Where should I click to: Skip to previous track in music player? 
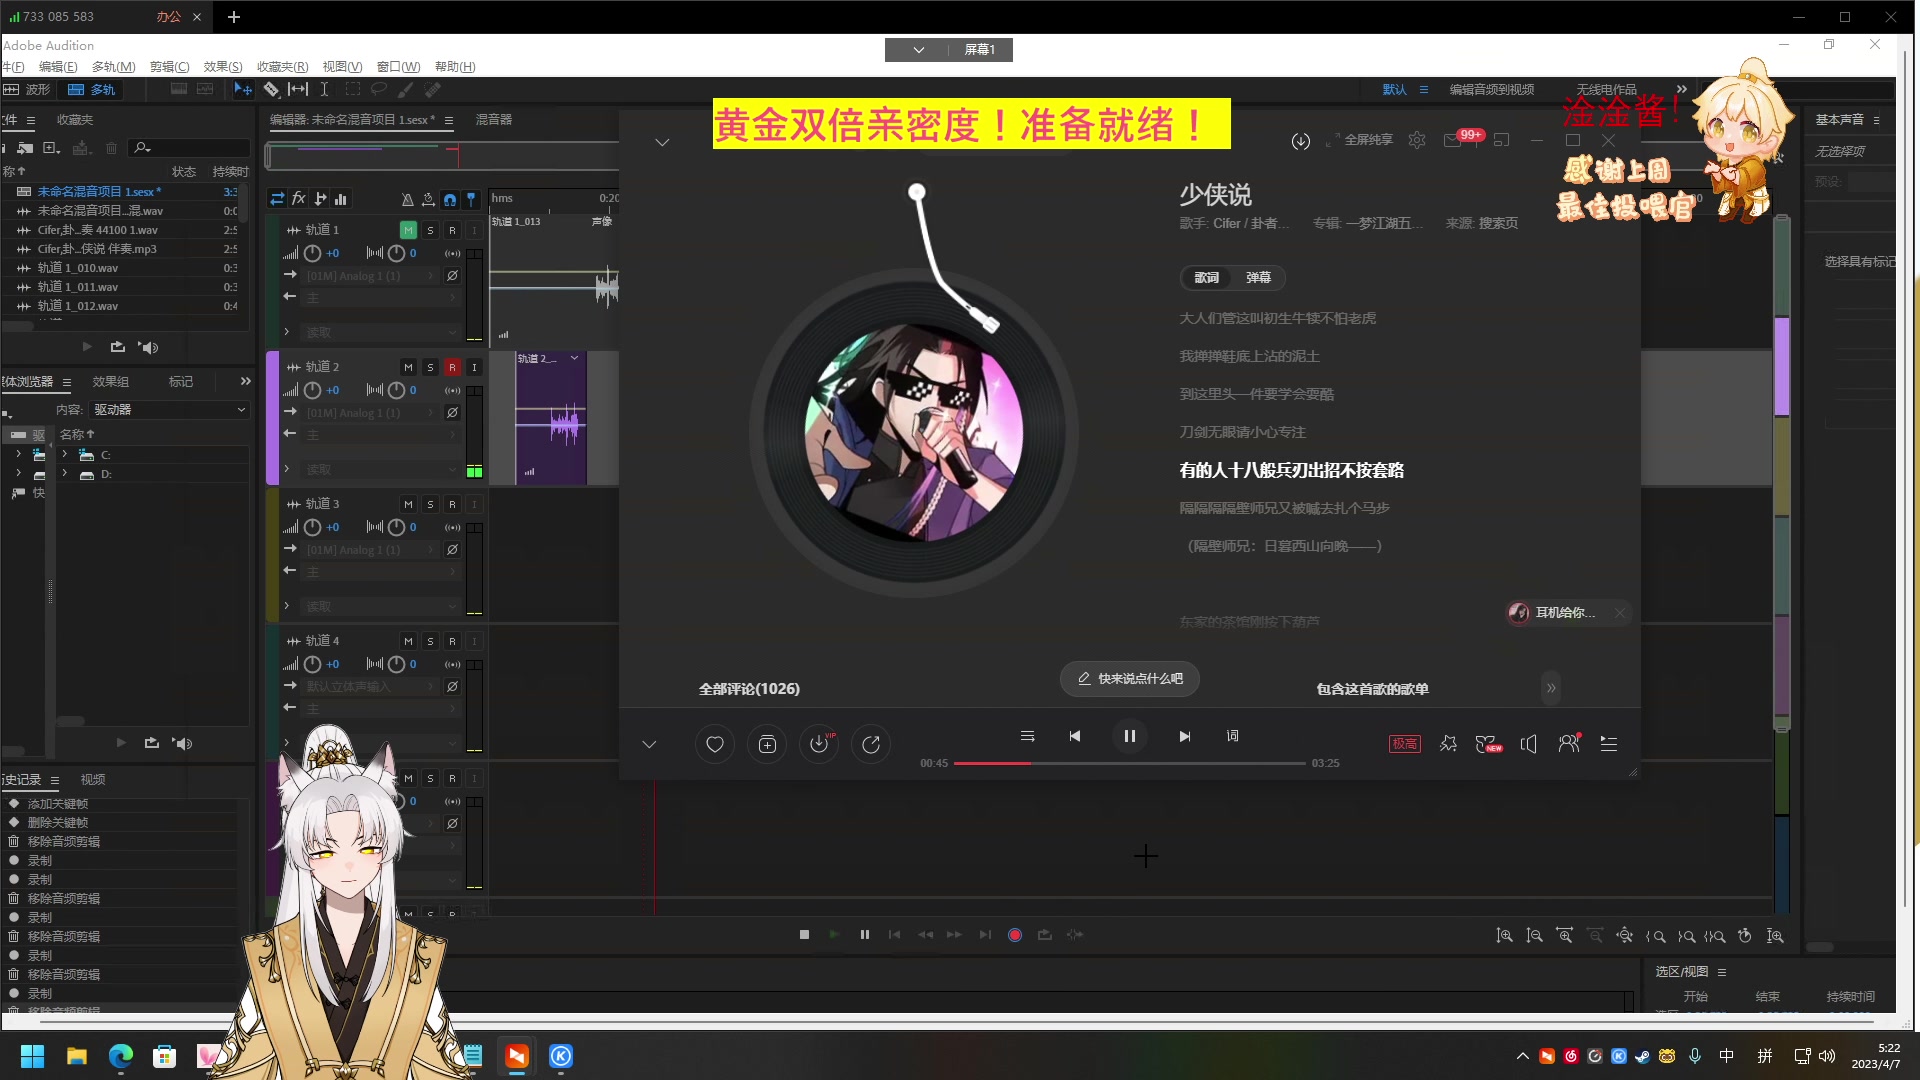pos(1075,736)
